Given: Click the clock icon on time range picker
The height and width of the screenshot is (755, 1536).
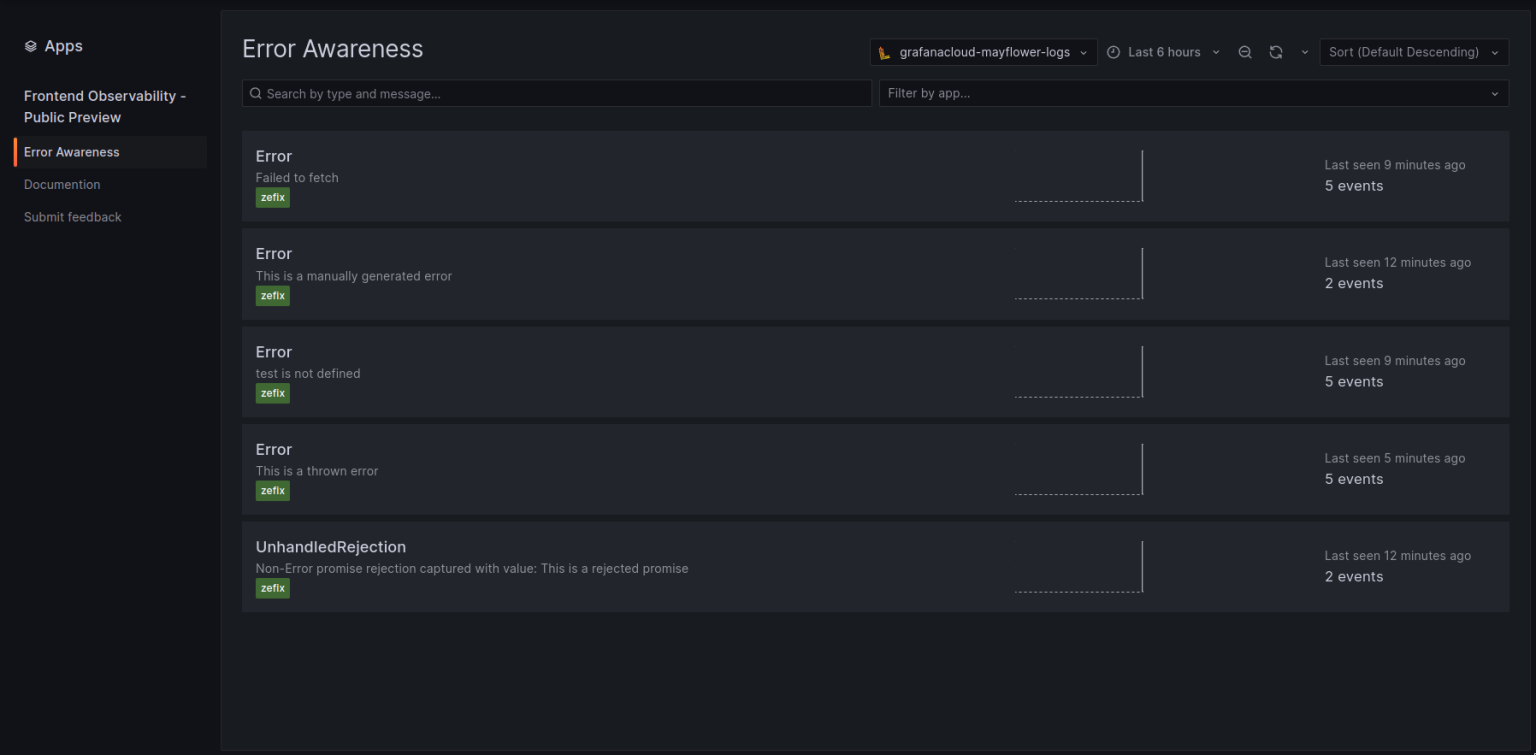Looking at the screenshot, I should click(x=1113, y=51).
